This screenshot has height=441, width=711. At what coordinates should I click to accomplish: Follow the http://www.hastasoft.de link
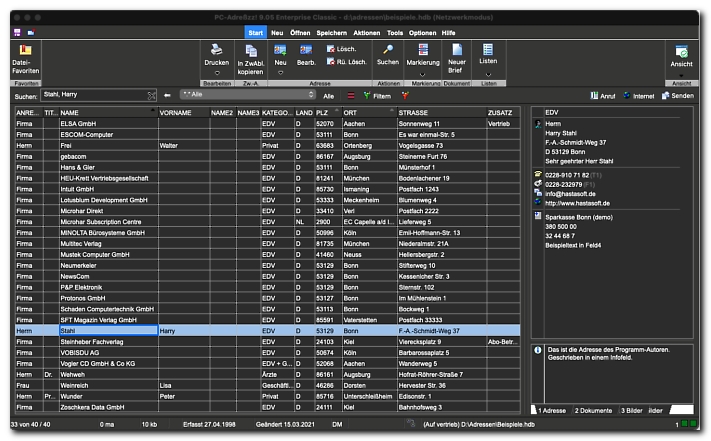pyautogui.click(x=577, y=203)
